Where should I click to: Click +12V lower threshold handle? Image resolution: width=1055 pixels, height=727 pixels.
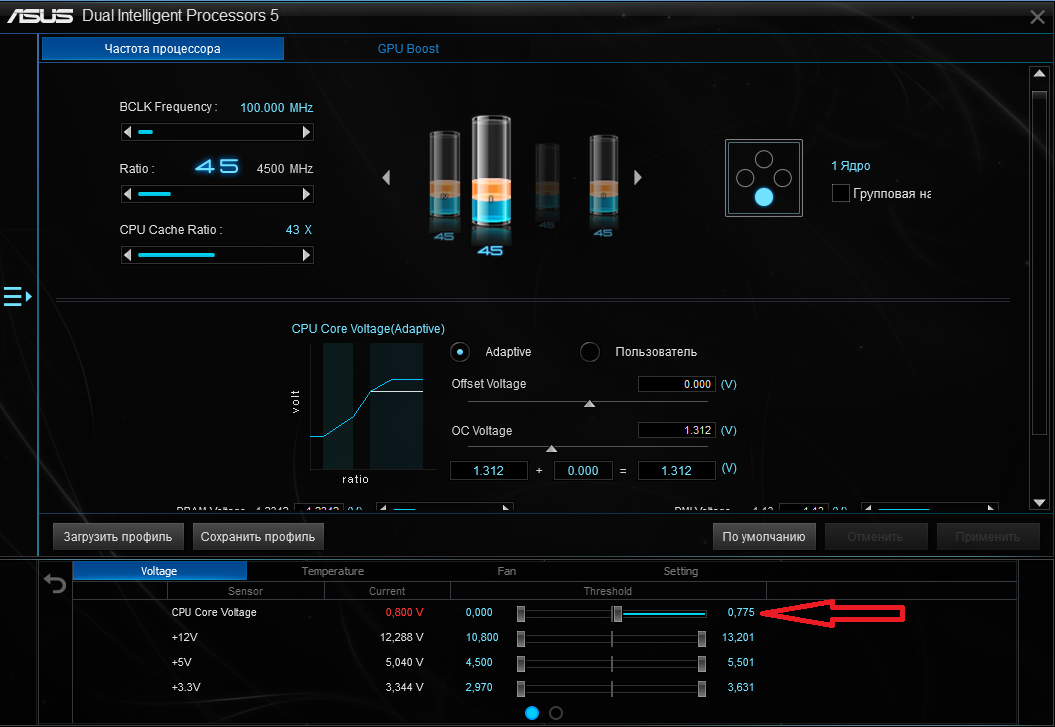(521, 638)
